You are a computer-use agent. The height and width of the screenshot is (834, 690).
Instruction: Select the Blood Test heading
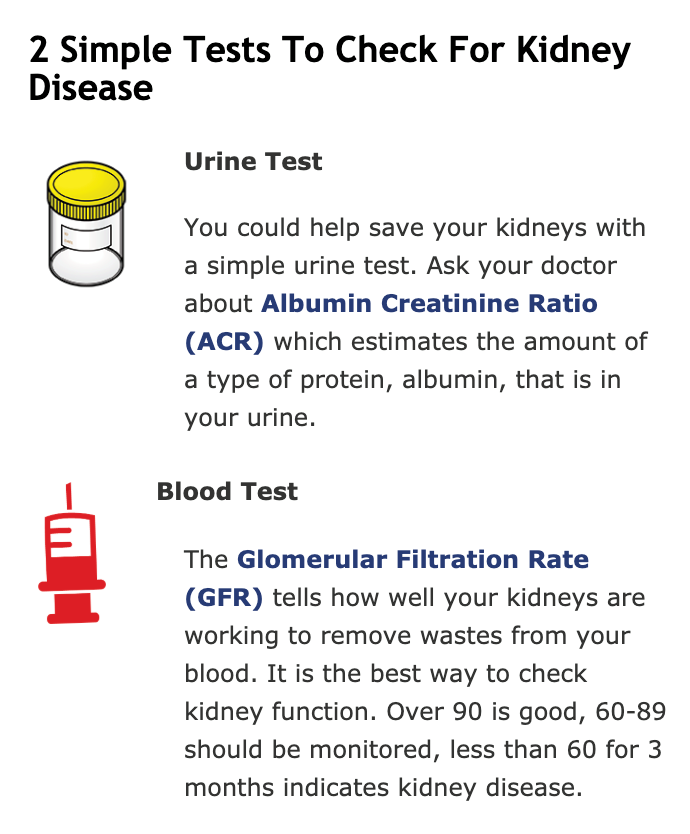click(227, 491)
